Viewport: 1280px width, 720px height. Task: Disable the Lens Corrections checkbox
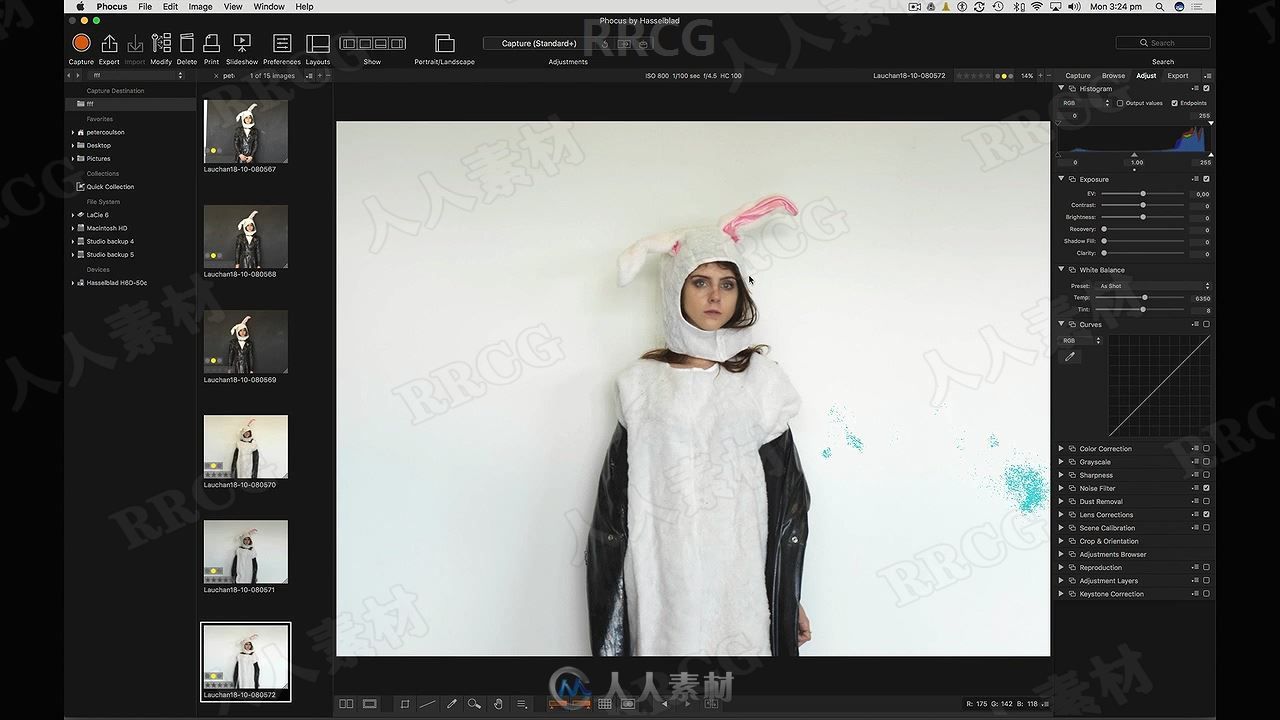pyautogui.click(x=1206, y=514)
